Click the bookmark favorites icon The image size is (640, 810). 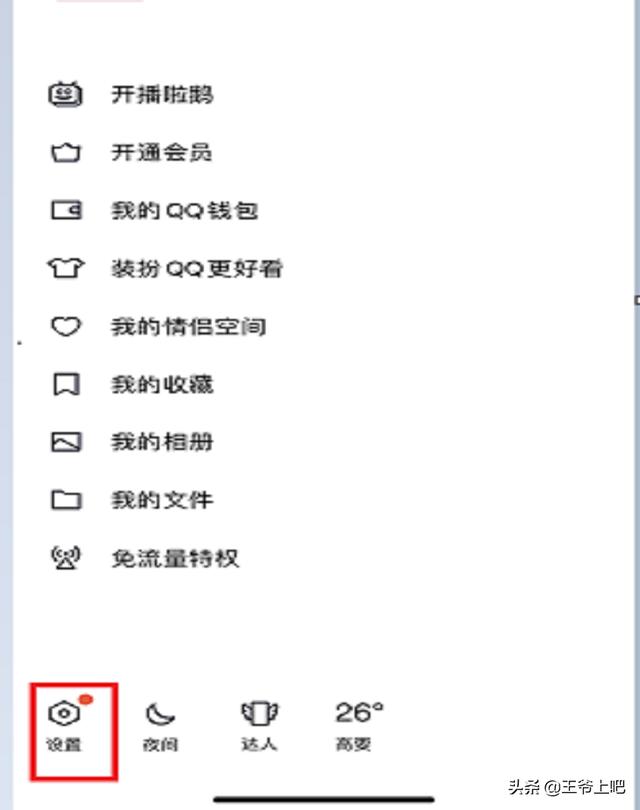[x=66, y=384]
